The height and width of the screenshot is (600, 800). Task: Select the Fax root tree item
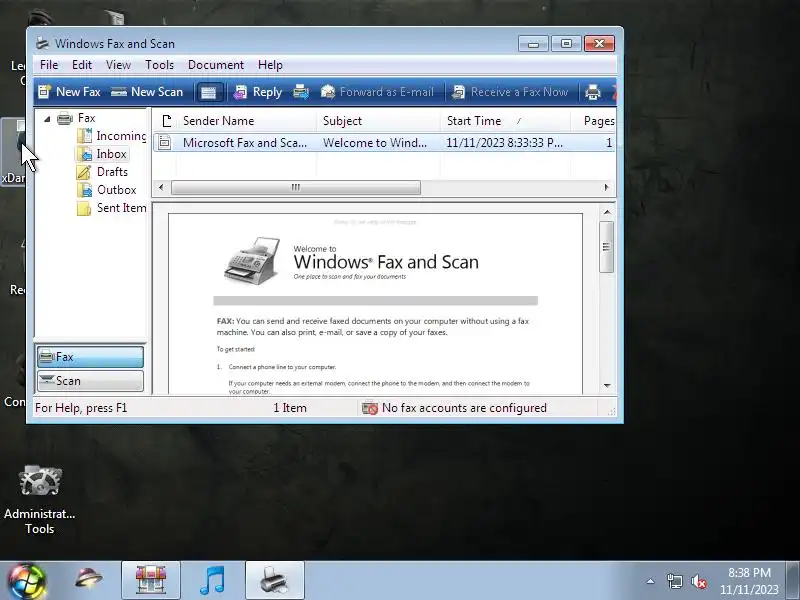click(86, 118)
